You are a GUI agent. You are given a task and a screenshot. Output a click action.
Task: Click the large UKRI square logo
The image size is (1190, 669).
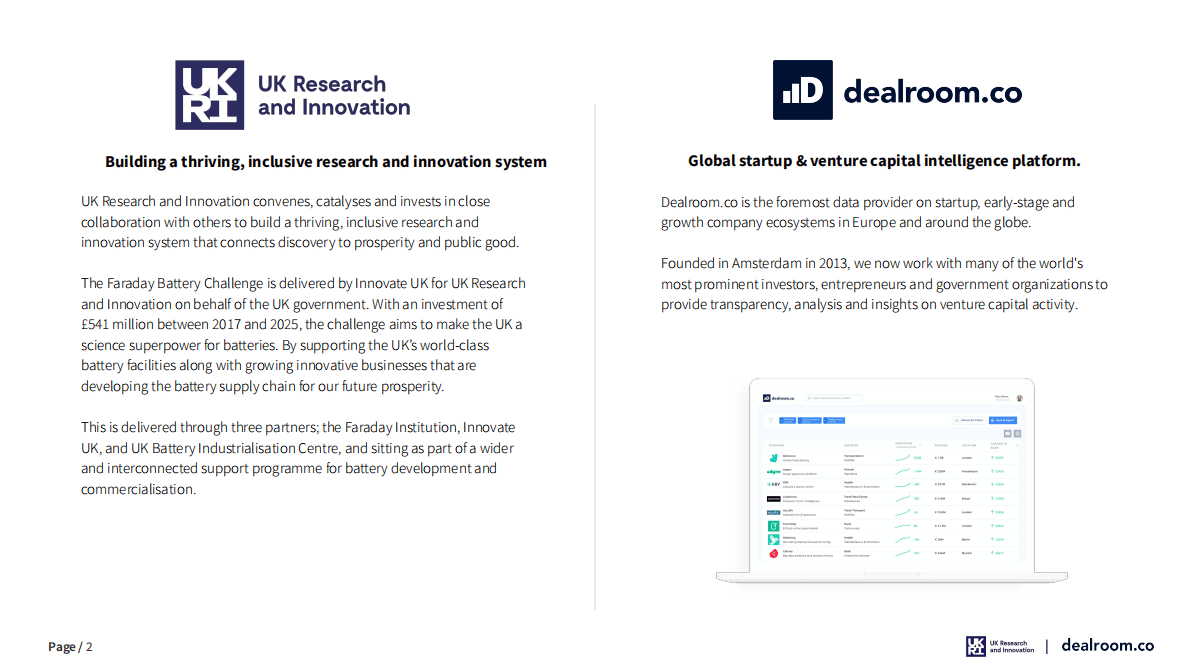tap(209, 95)
